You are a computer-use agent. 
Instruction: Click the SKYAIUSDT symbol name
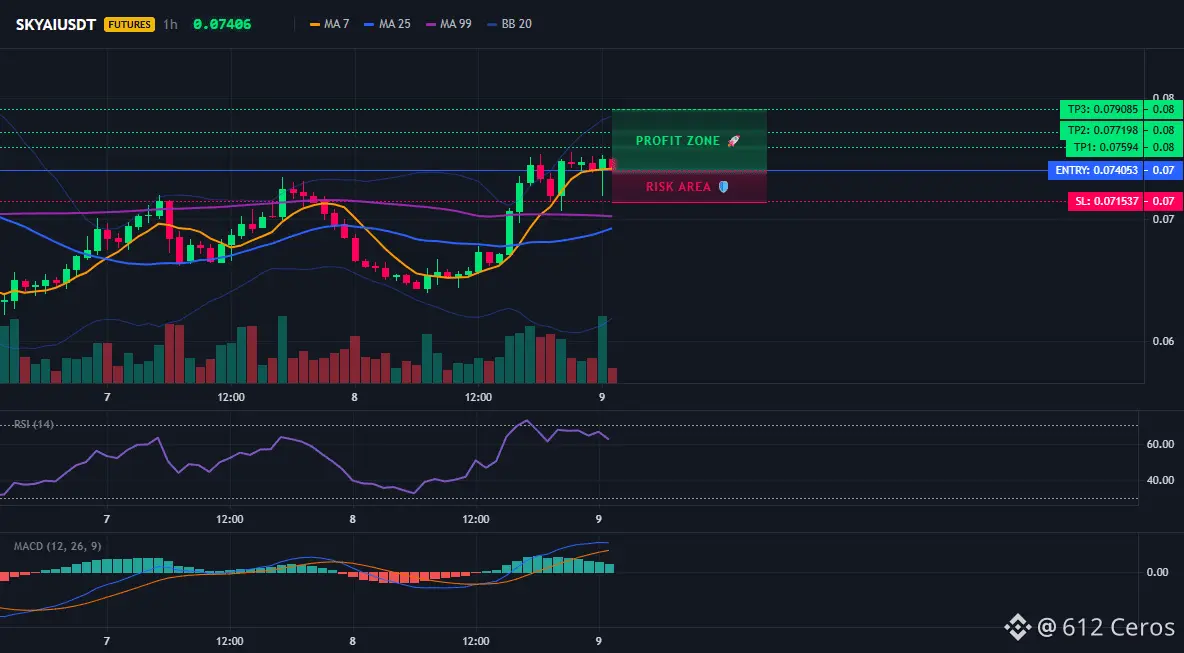(56, 24)
